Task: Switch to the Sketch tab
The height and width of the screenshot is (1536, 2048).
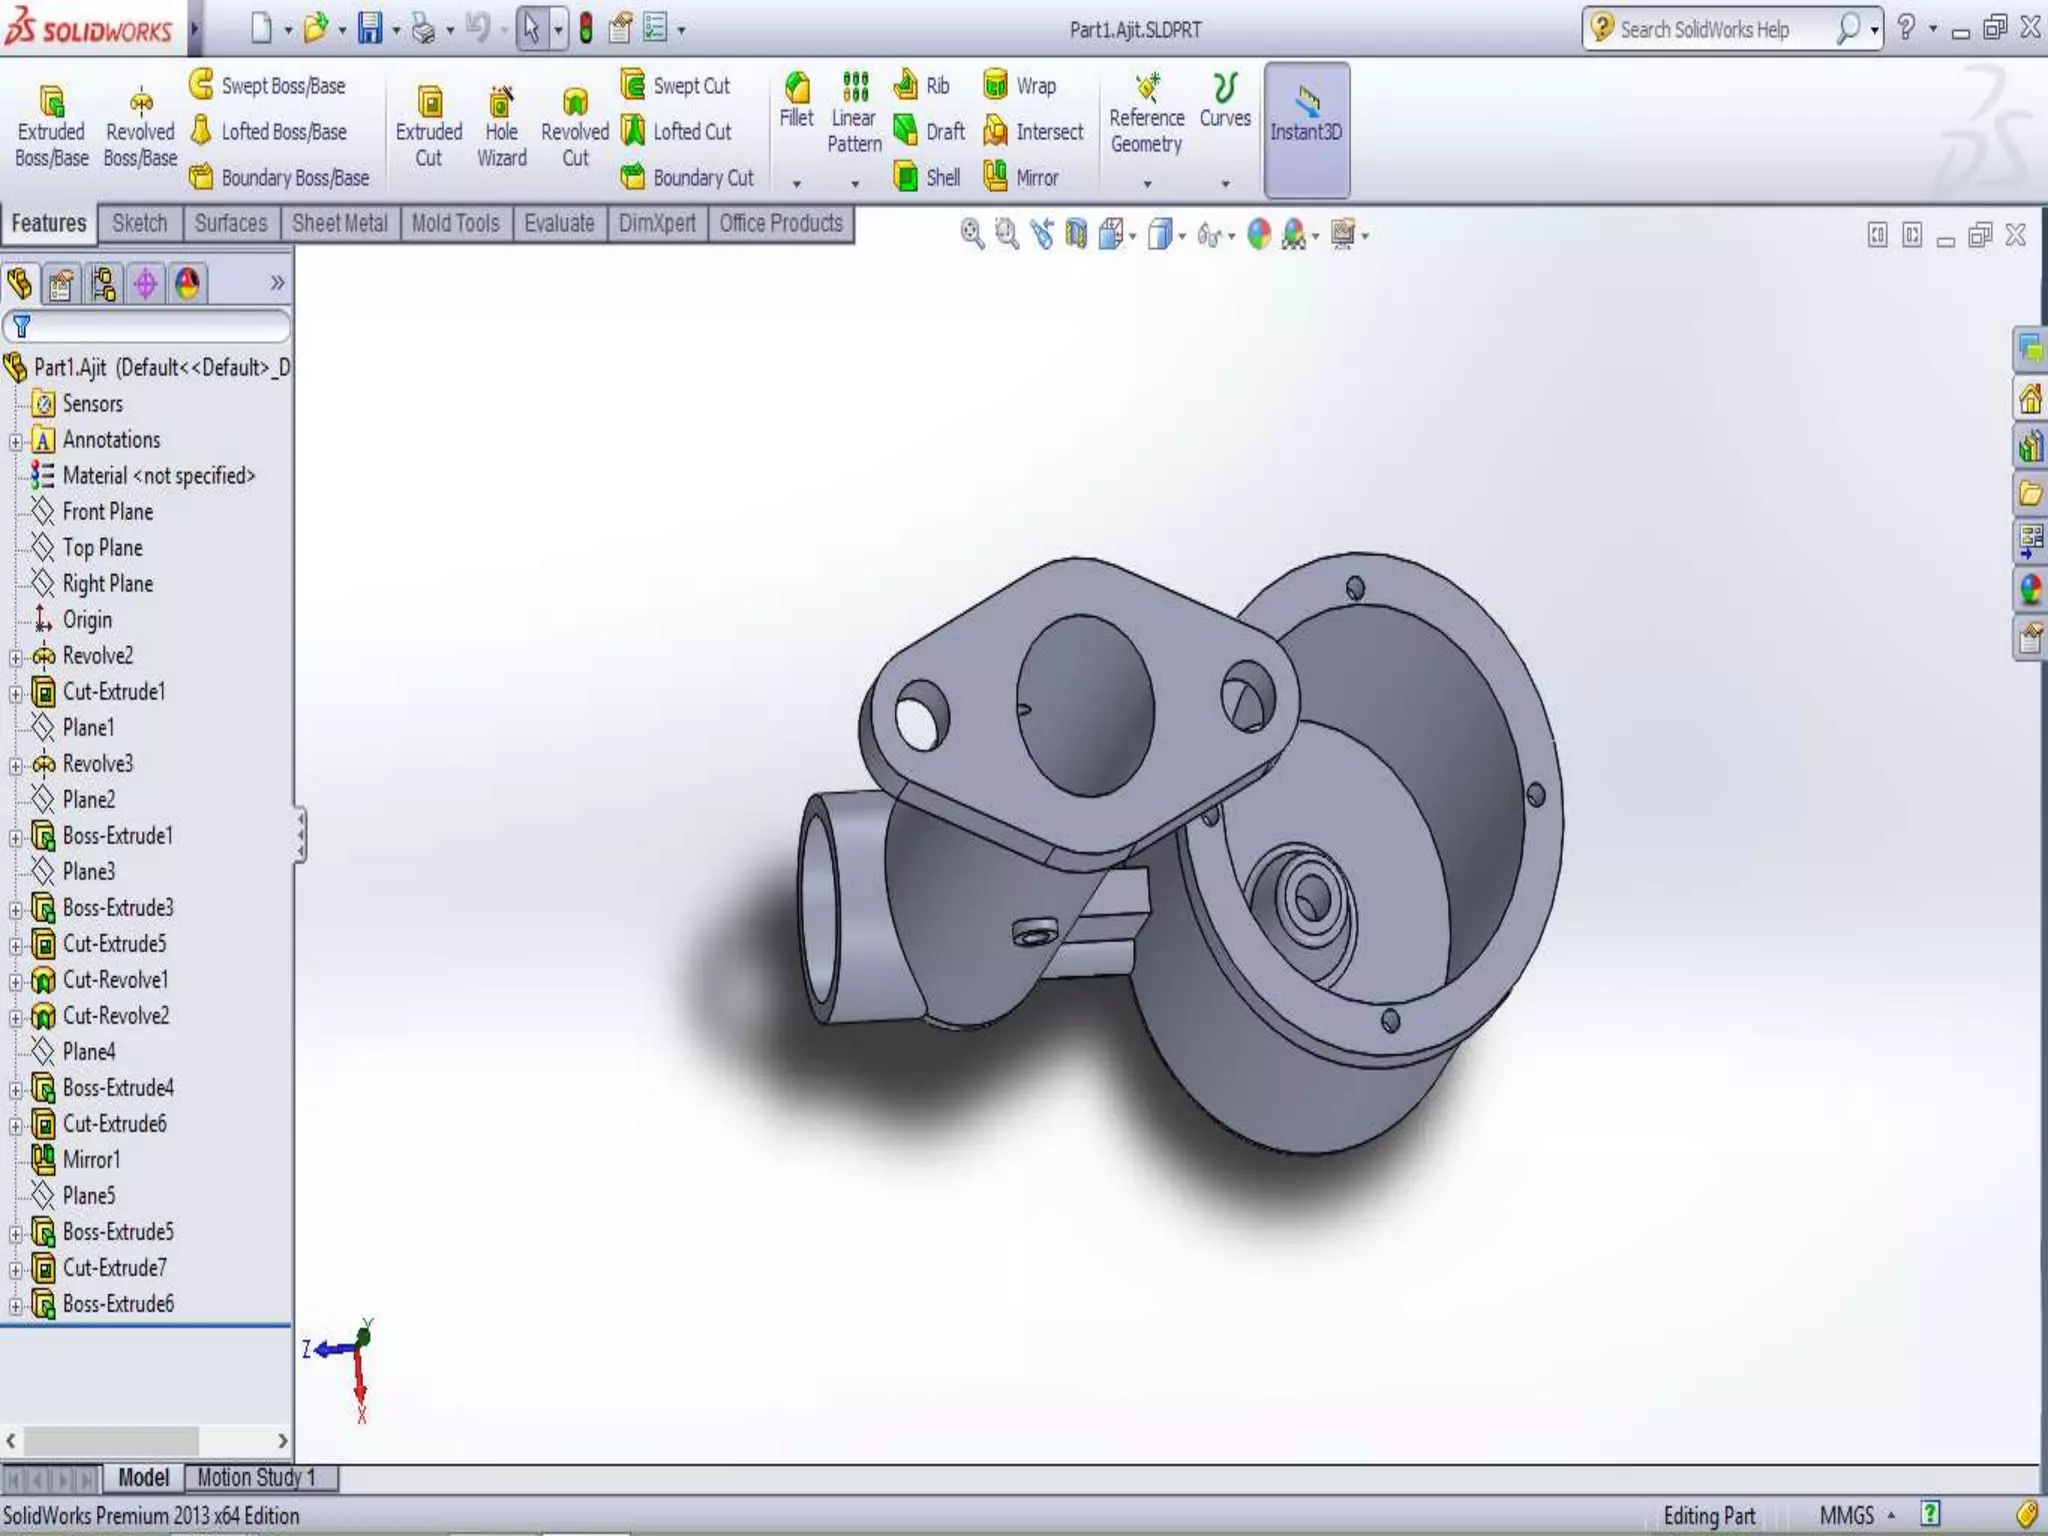Action: pos(140,223)
